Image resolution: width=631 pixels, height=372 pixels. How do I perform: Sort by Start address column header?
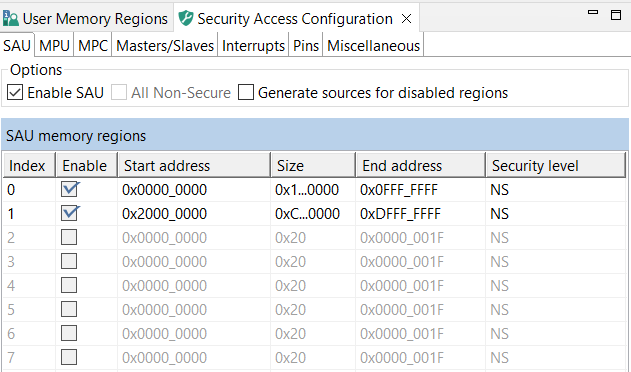194,165
